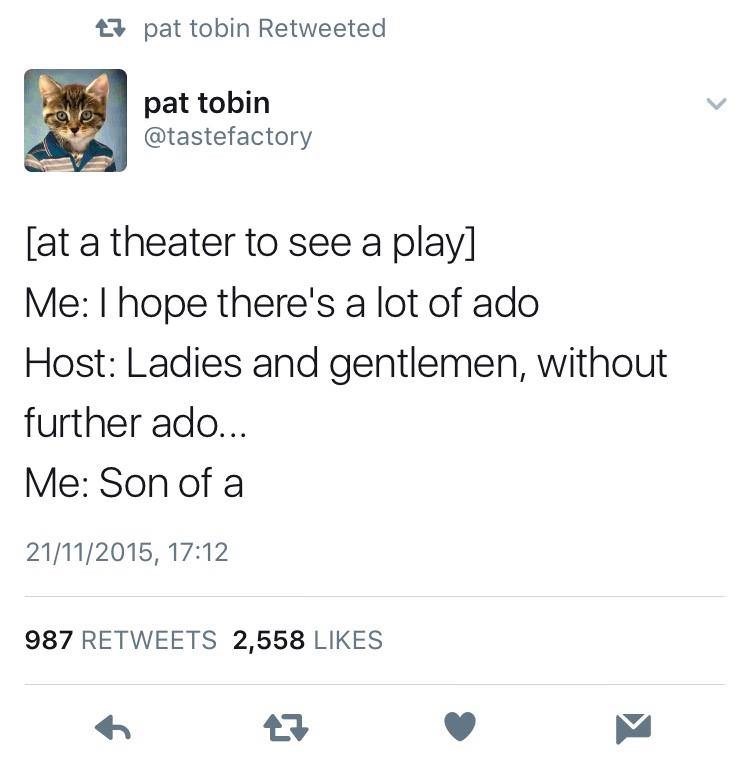Open the bold 'pat tobin' display name
The width and height of the screenshot is (750, 758).
(206, 103)
